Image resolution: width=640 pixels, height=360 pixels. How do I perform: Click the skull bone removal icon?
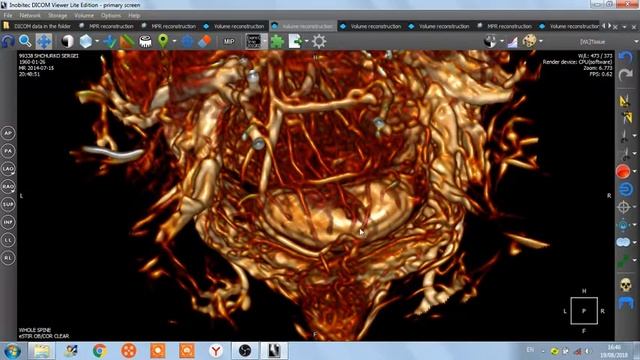(625, 285)
